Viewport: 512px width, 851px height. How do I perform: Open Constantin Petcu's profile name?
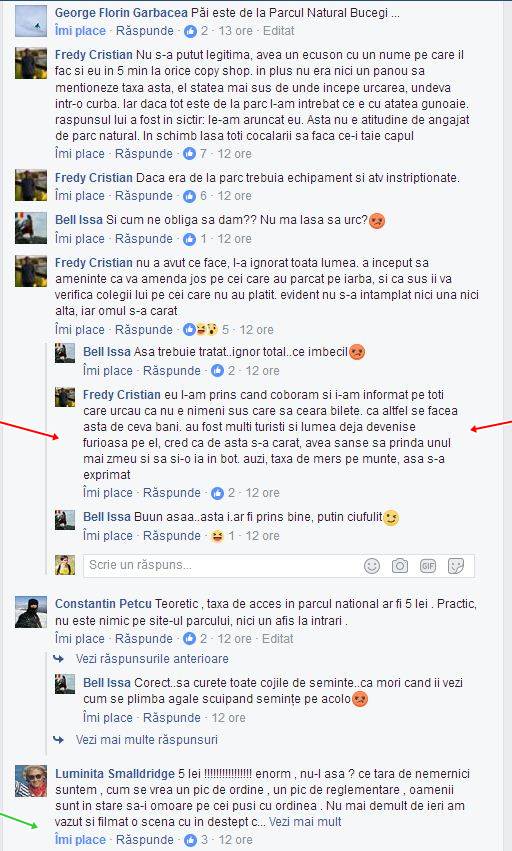click(103, 604)
